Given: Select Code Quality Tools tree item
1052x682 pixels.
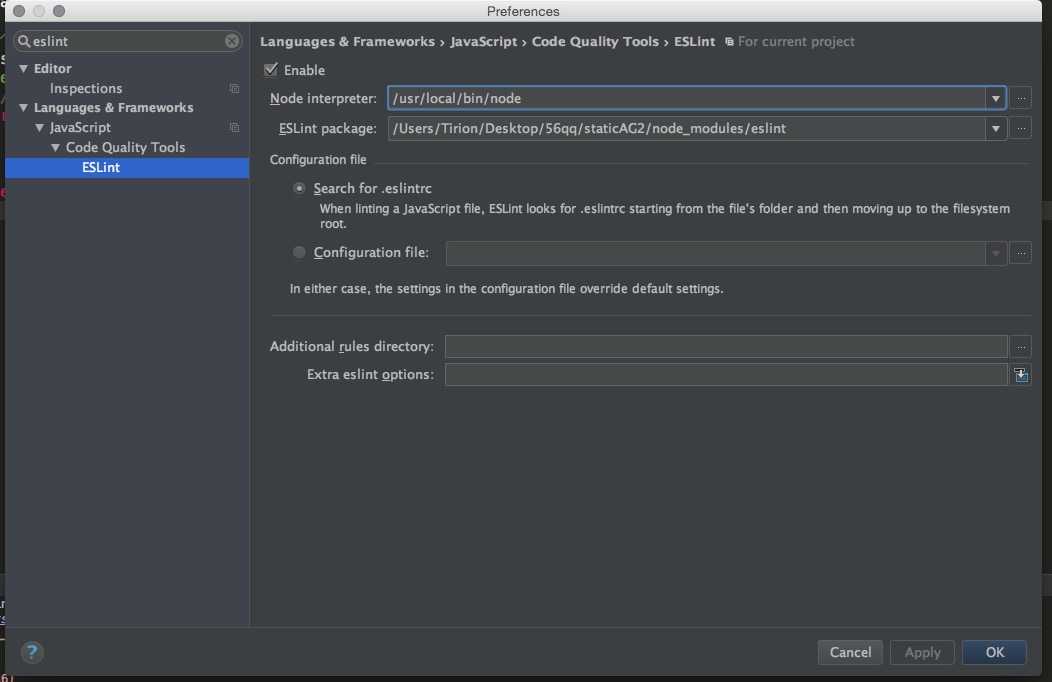Looking at the screenshot, I should click(x=125, y=148).
